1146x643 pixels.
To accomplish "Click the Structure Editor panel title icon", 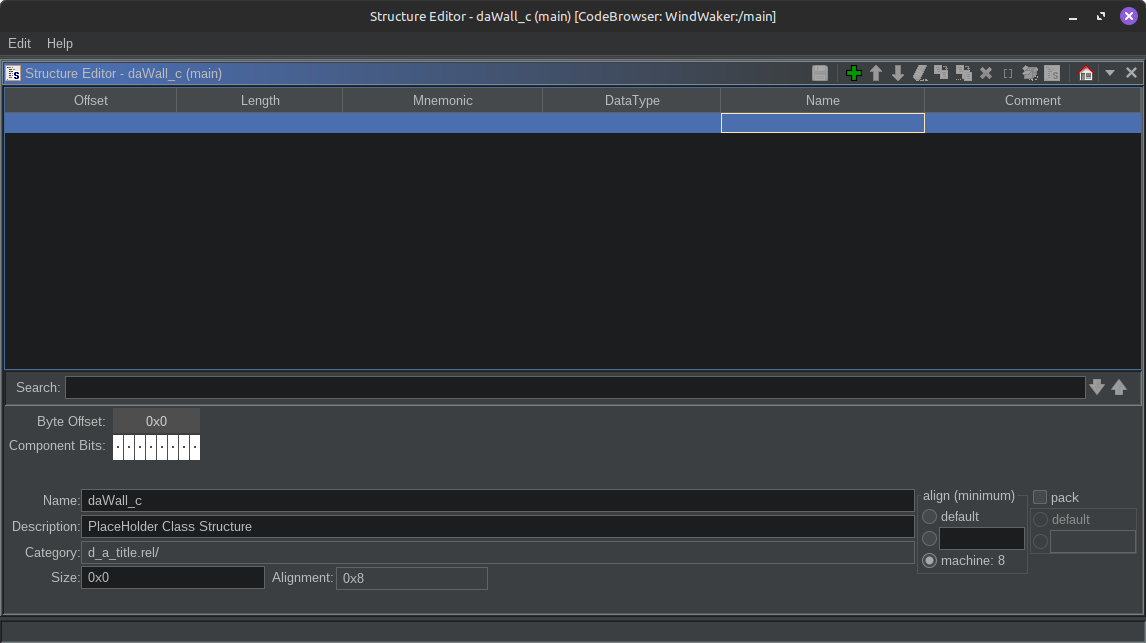I will click(13, 73).
